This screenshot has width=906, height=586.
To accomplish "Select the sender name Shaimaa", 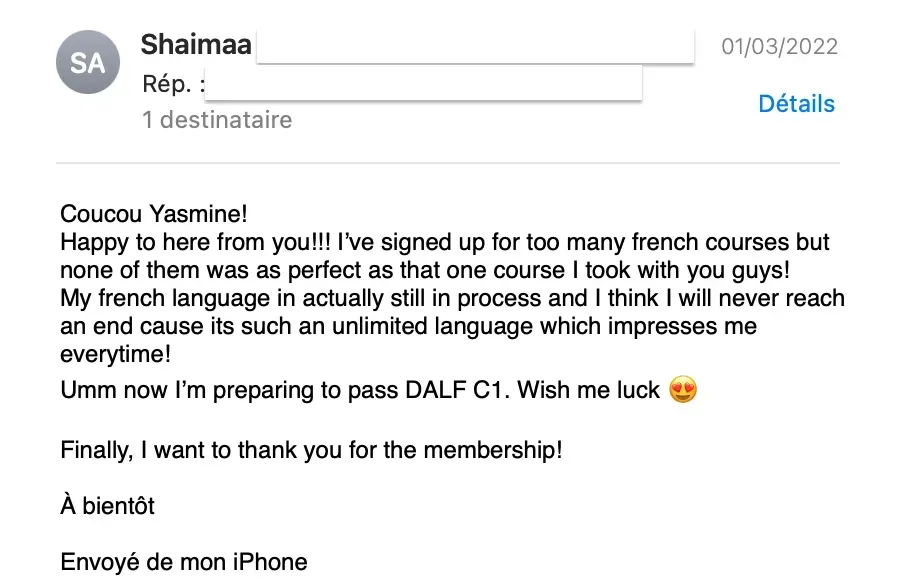I will (196, 45).
